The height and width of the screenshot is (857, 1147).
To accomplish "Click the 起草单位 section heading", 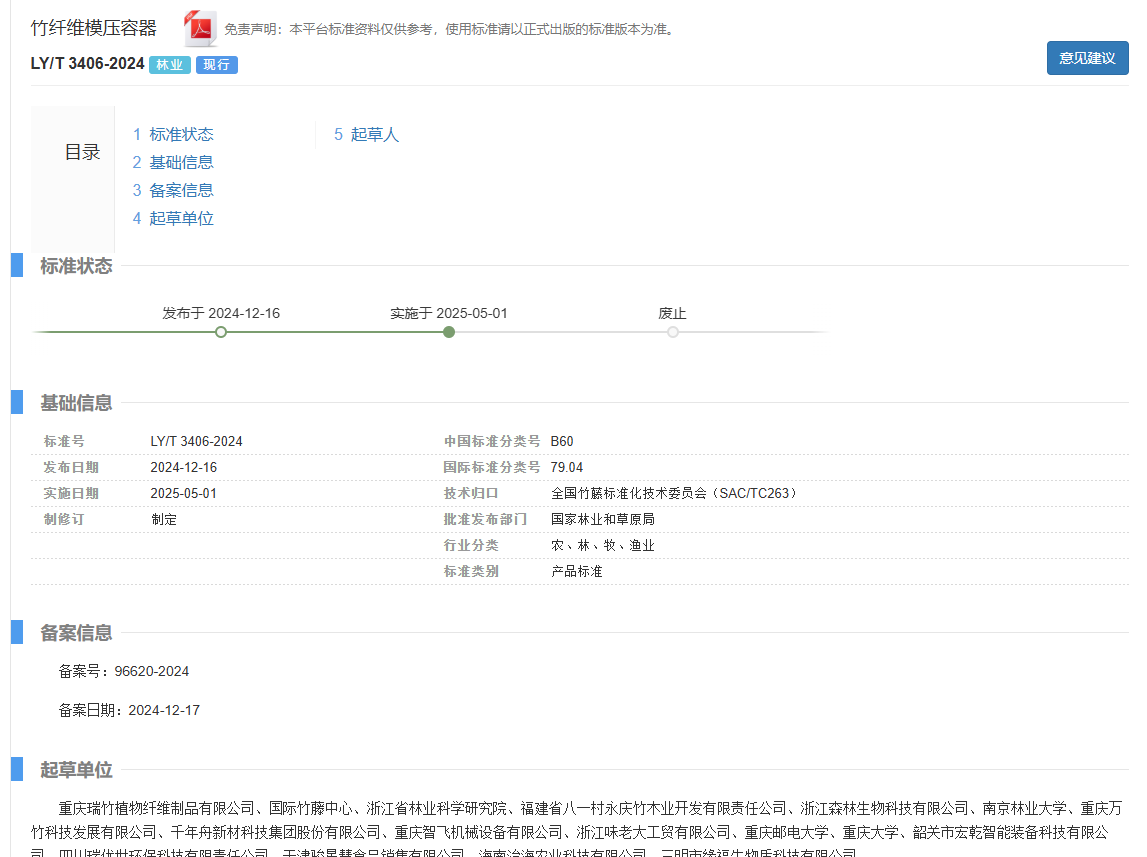I will tap(76, 769).
